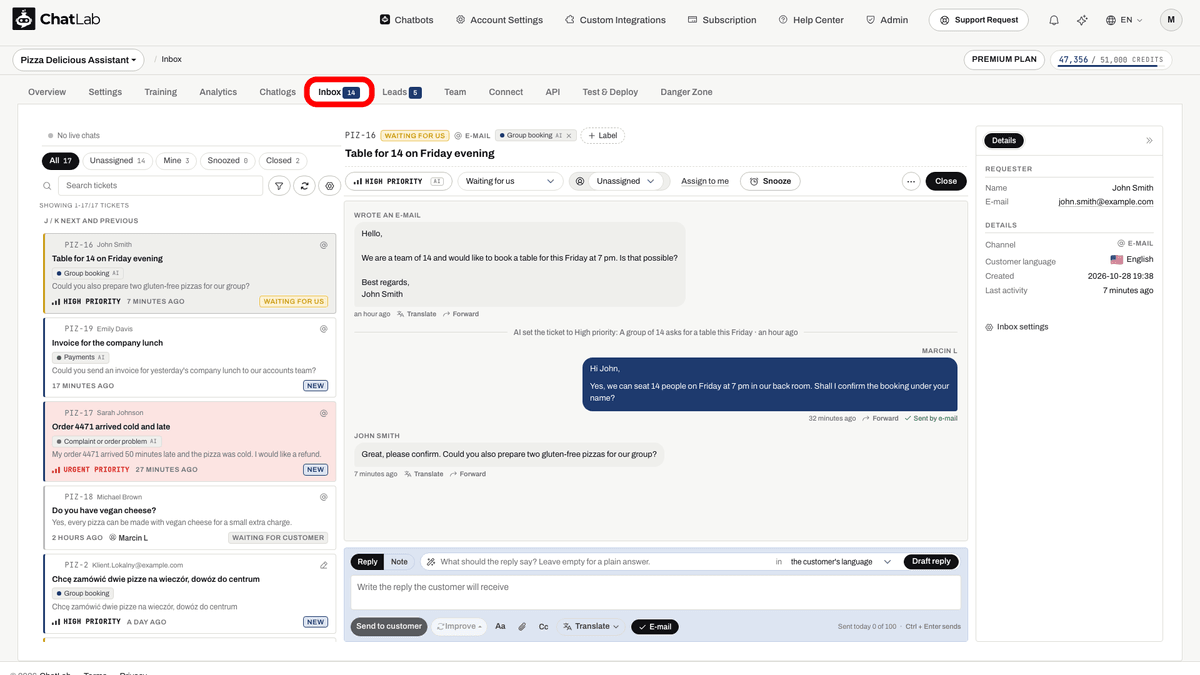Image resolution: width=1200 pixels, height=675 pixels.
Task: Open ticket filter funnel icon
Action: (279, 185)
